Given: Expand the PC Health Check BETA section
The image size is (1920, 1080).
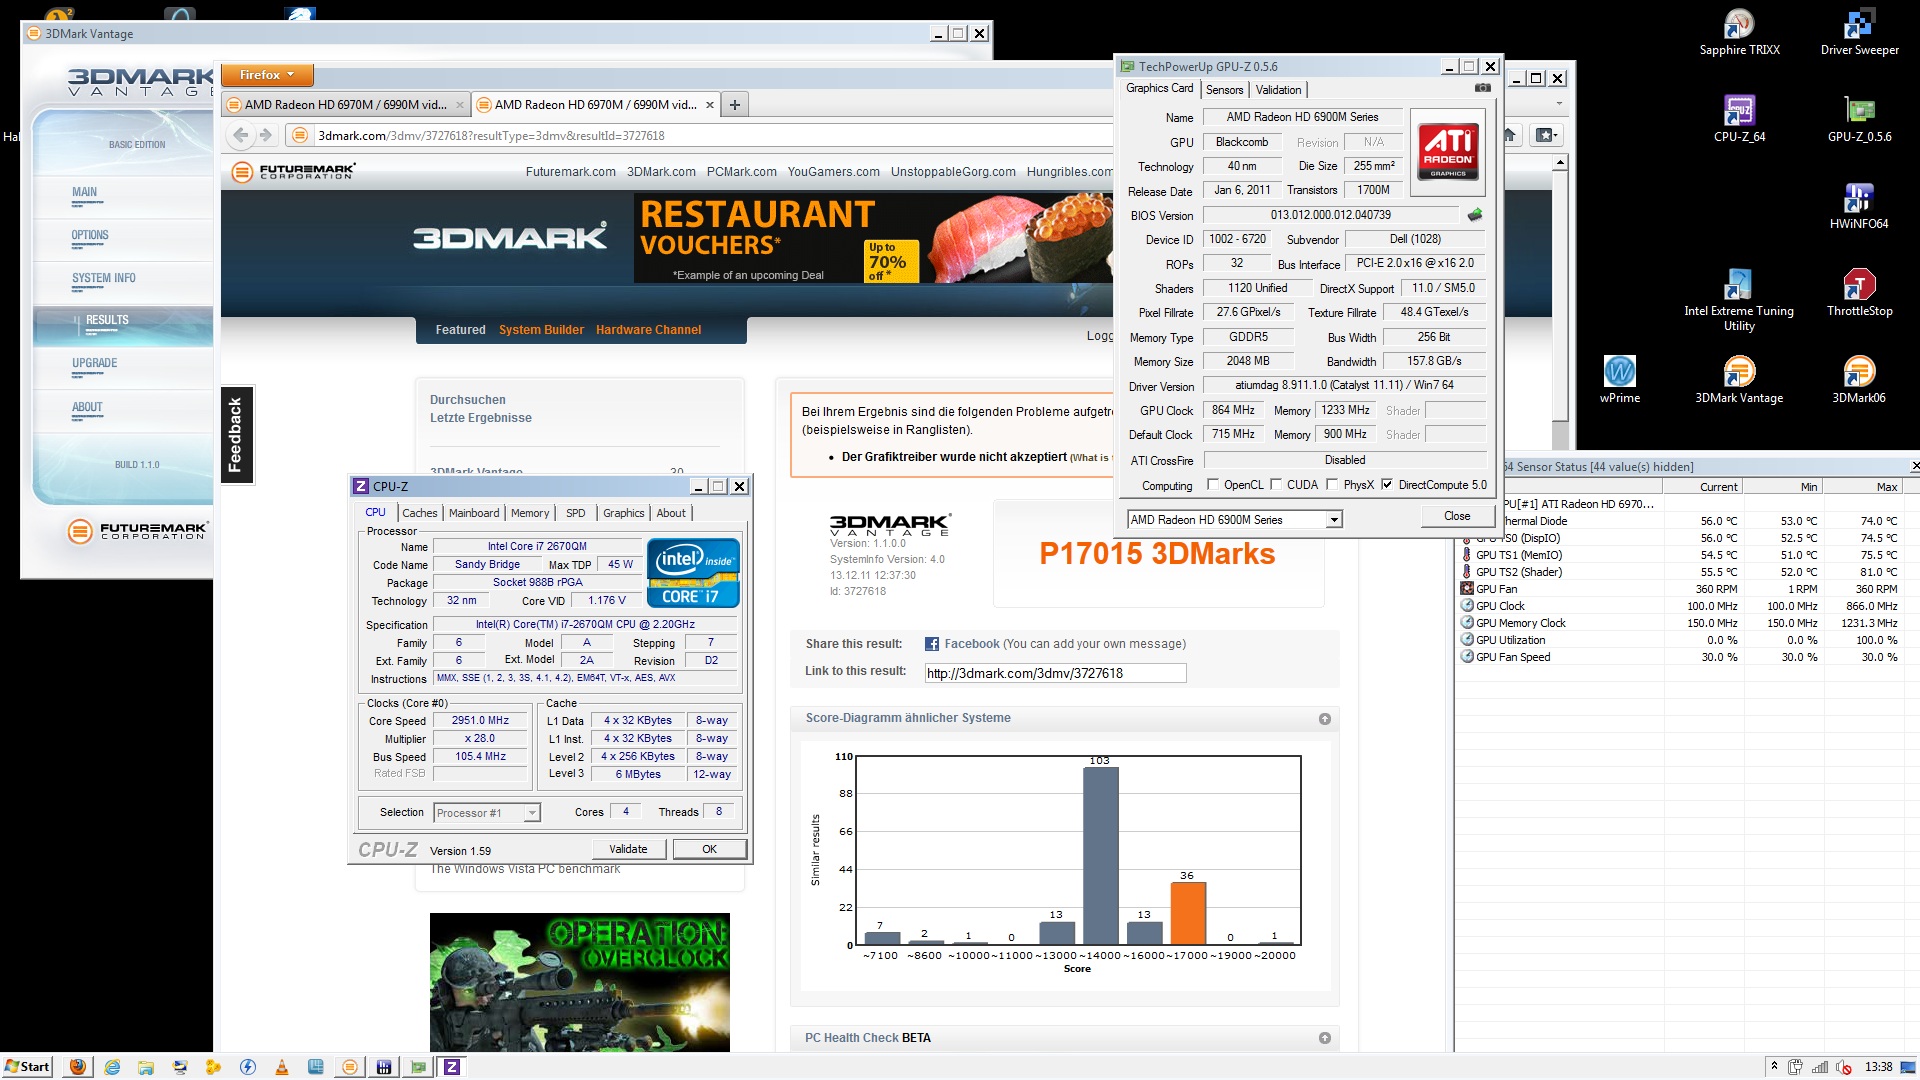Looking at the screenshot, I should point(1324,1038).
